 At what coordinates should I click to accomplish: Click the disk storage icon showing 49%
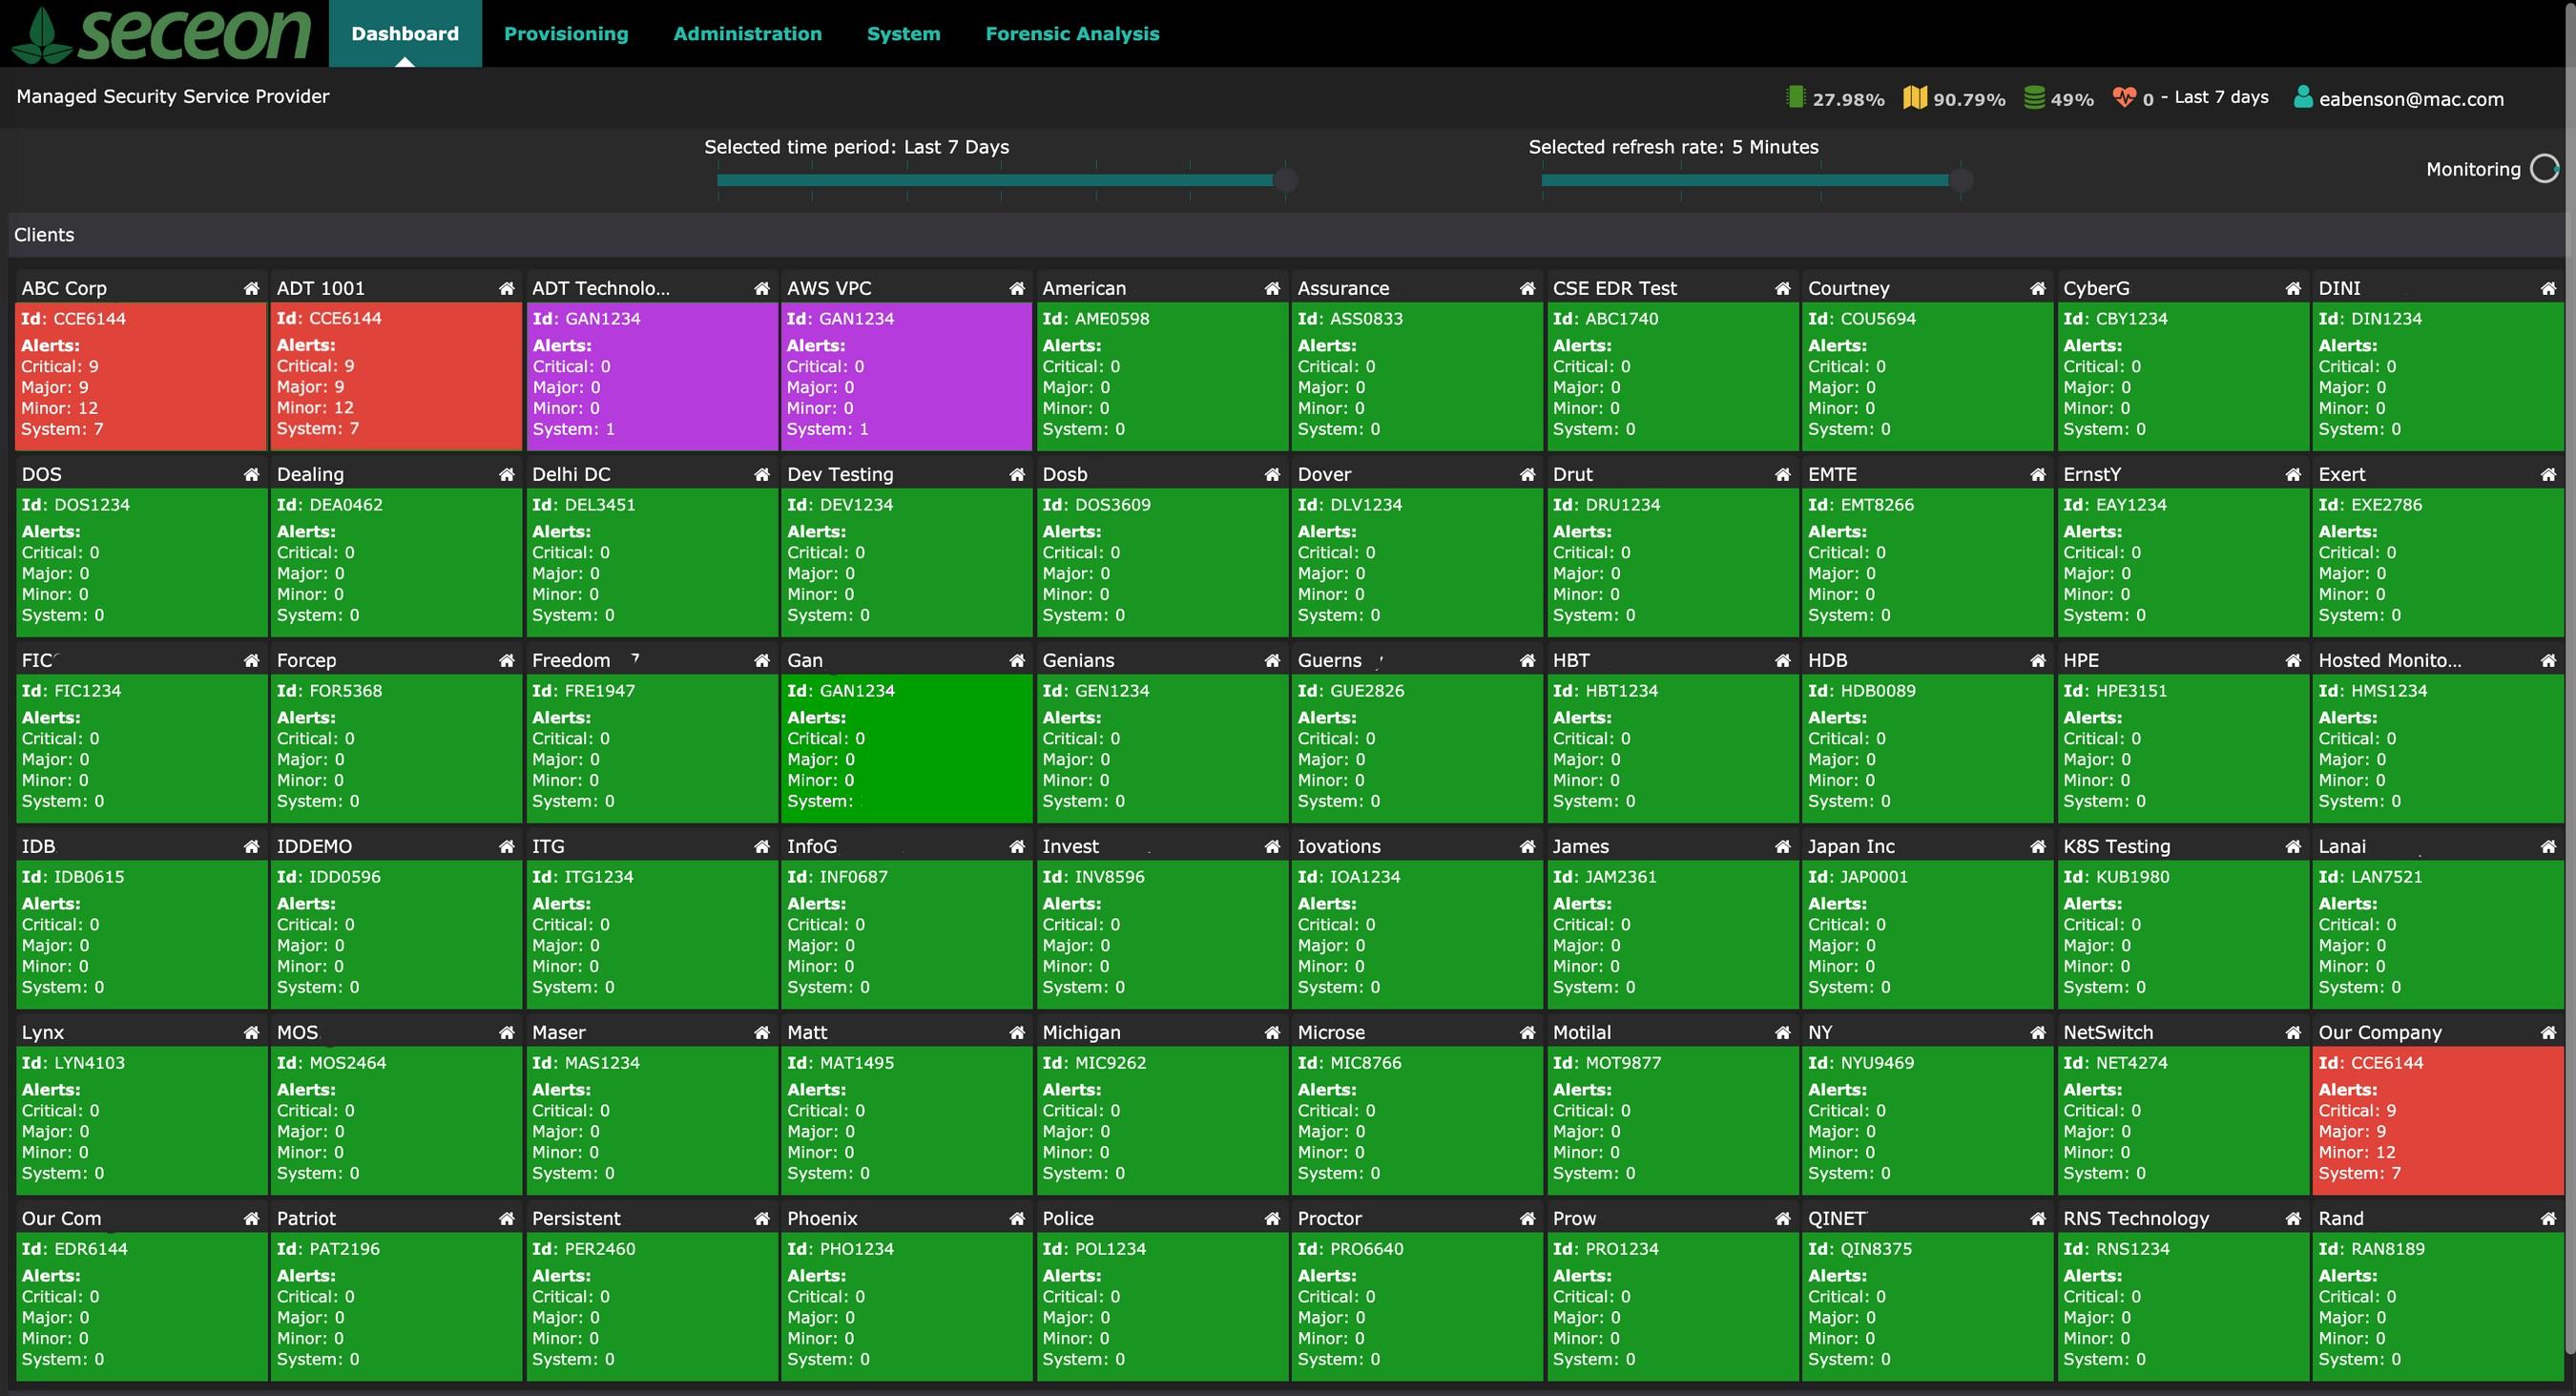[x=2034, y=97]
